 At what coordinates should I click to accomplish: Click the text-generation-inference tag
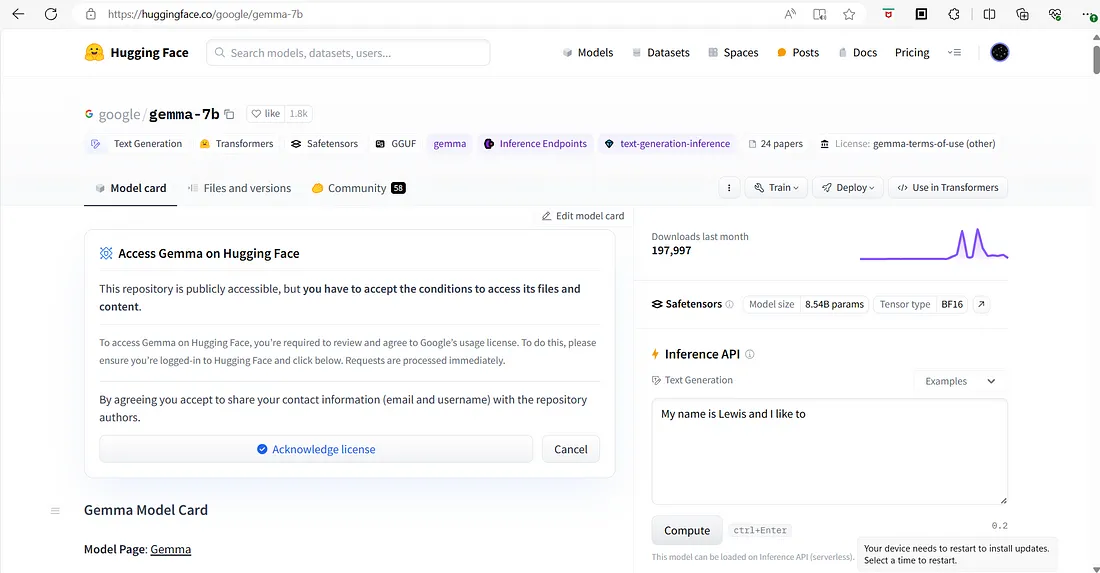pos(667,144)
